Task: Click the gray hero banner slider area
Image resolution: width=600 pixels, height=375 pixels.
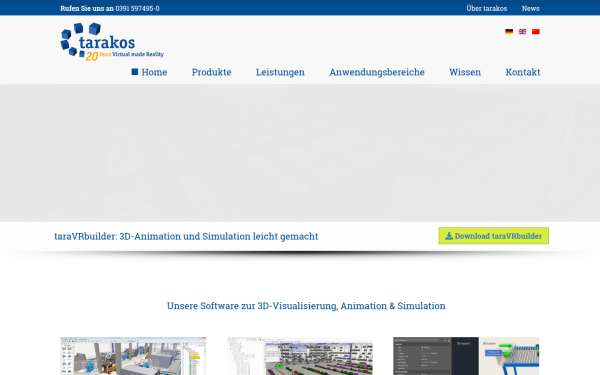Action: pos(300,153)
